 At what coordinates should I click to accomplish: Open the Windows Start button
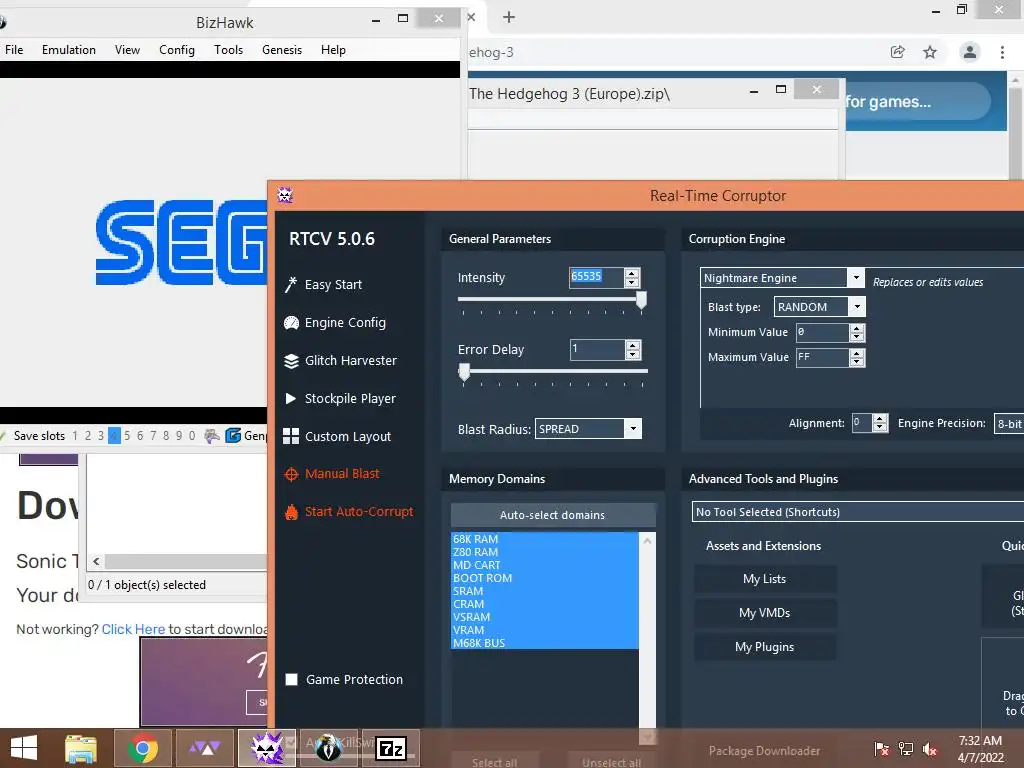(24, 748)
